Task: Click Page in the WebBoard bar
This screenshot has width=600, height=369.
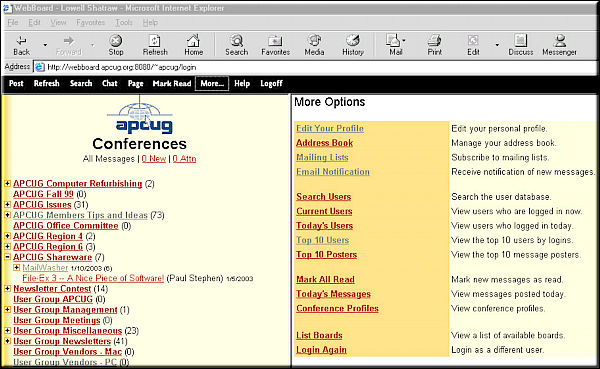Action: point(135,83)
